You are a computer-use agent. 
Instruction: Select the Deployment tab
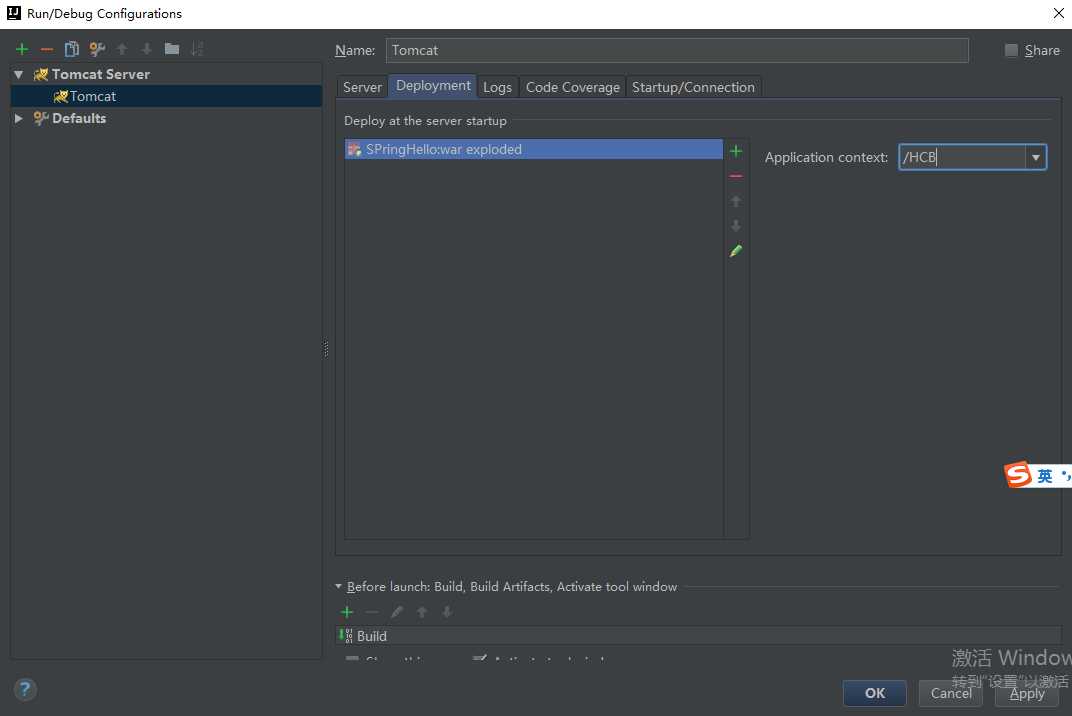point(433,85)
